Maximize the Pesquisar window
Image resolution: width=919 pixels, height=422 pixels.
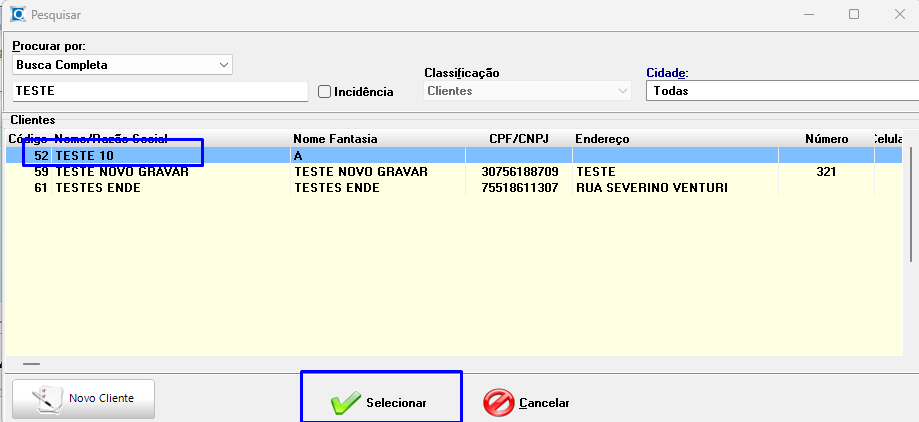(x=853, y=15)
